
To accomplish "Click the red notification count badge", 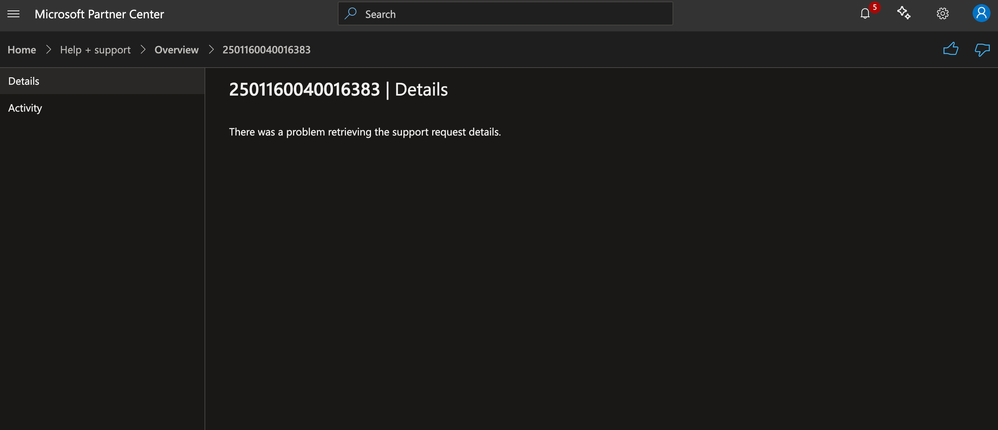I will (875, 8).
